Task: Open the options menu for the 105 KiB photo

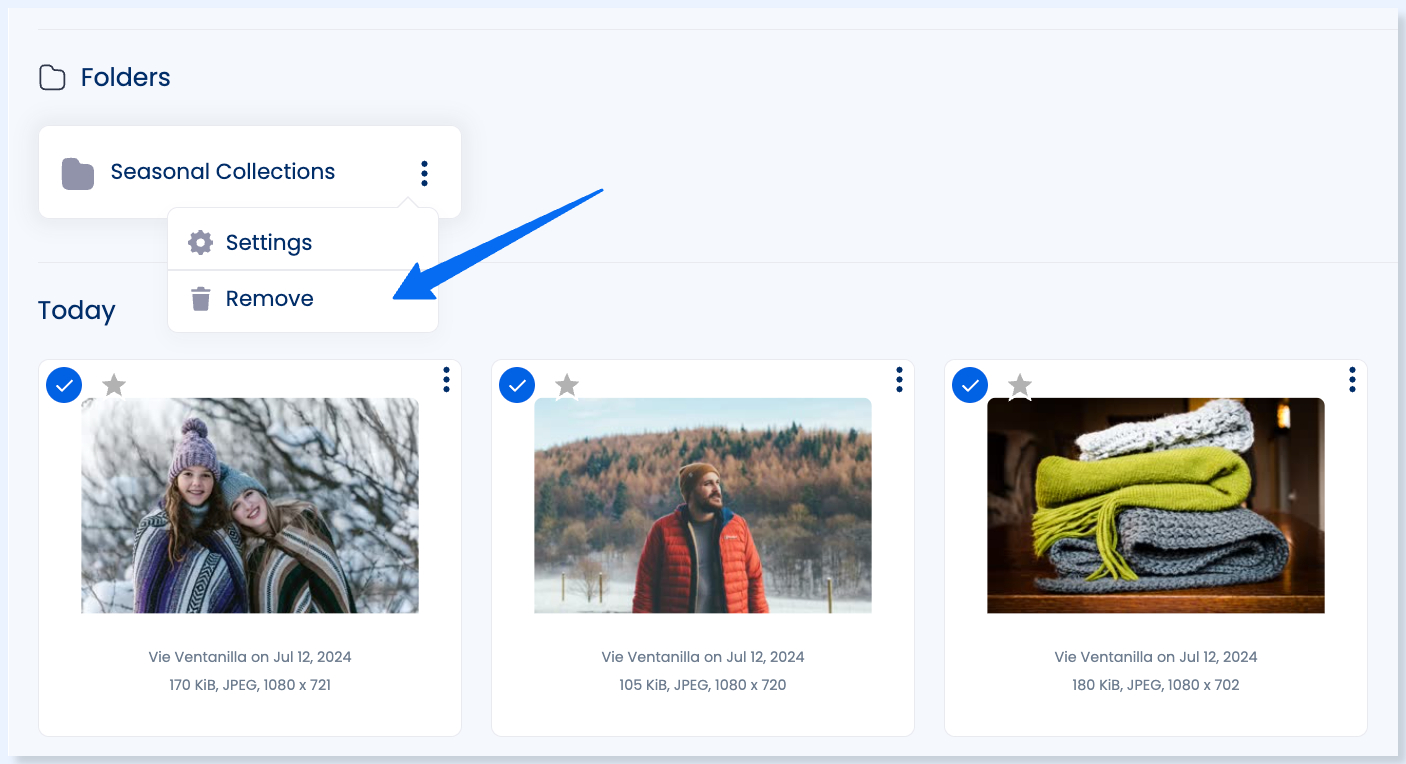Action: pyautogui.click(x=899, y=379)
